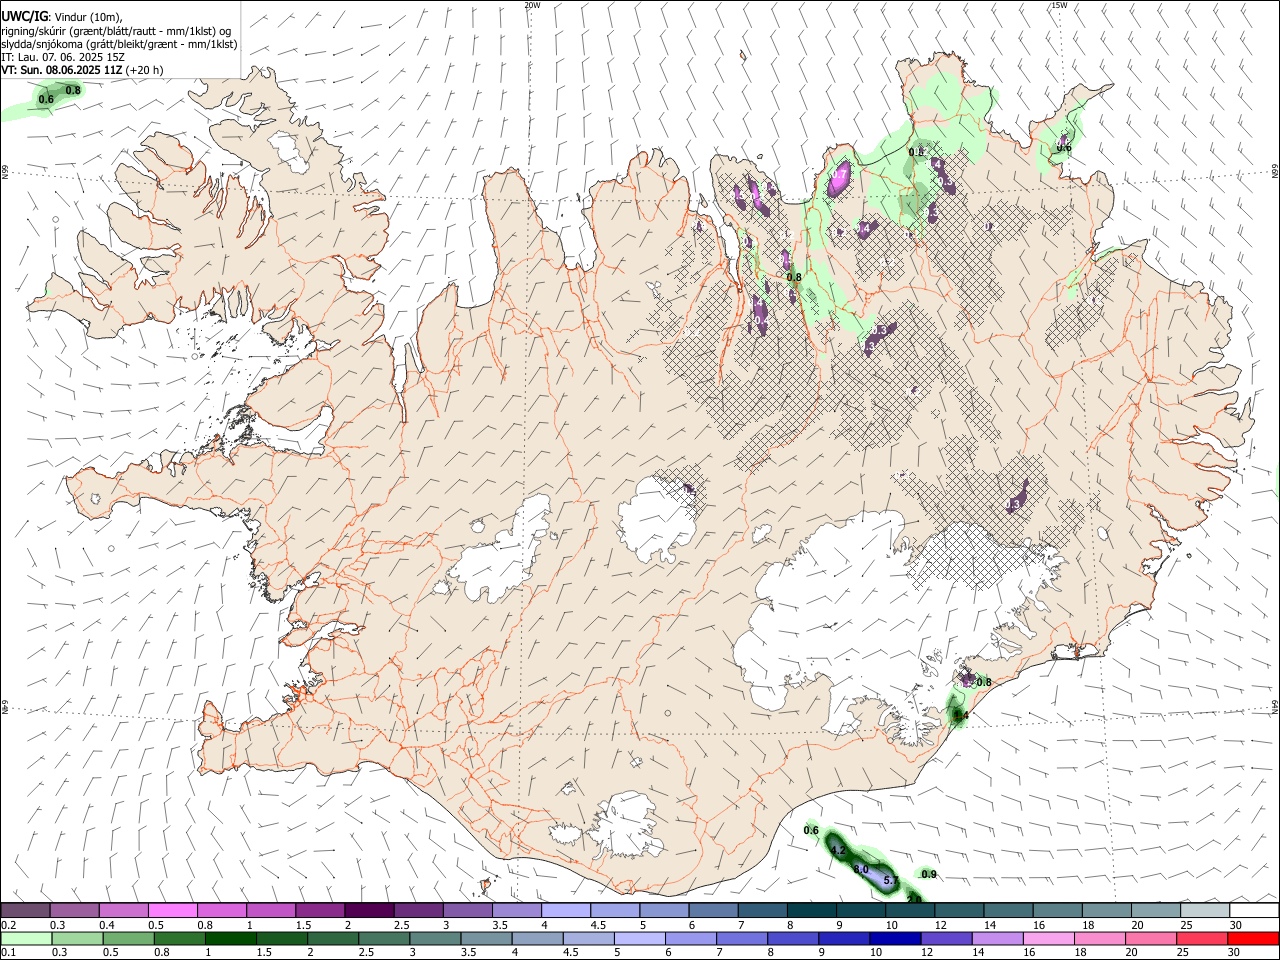This screenshot has width=1280, height=960.
Task: Click the bright red 30 swatch in lower scale
Action: pos(1254,938)
